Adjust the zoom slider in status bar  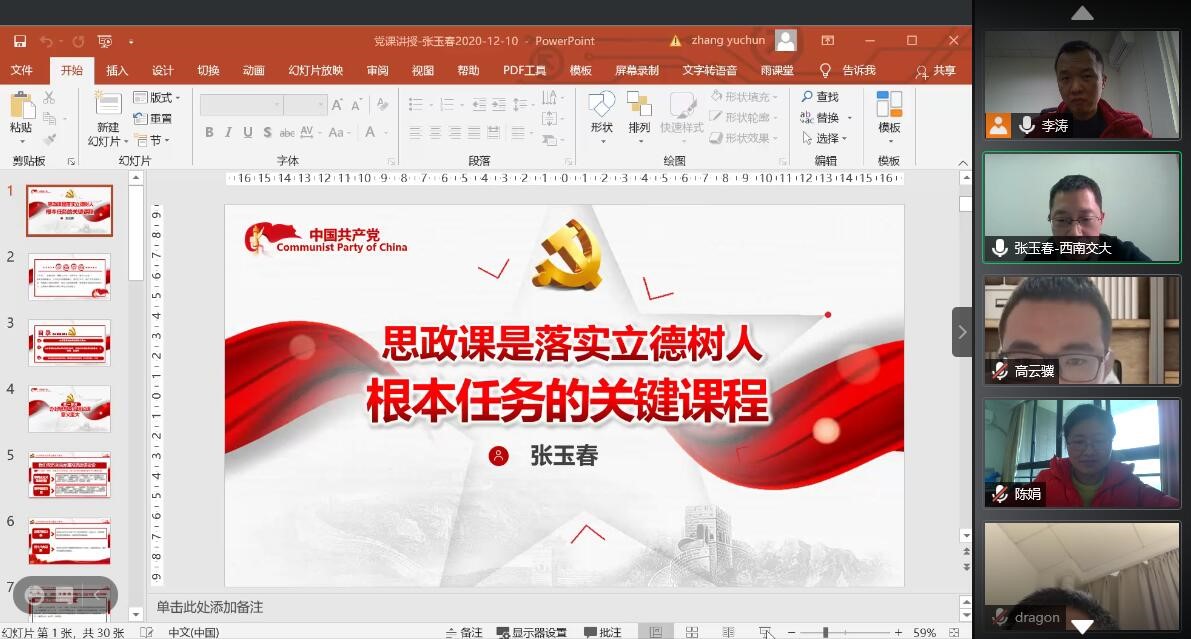pyautogui.click(x=826, y=632)
